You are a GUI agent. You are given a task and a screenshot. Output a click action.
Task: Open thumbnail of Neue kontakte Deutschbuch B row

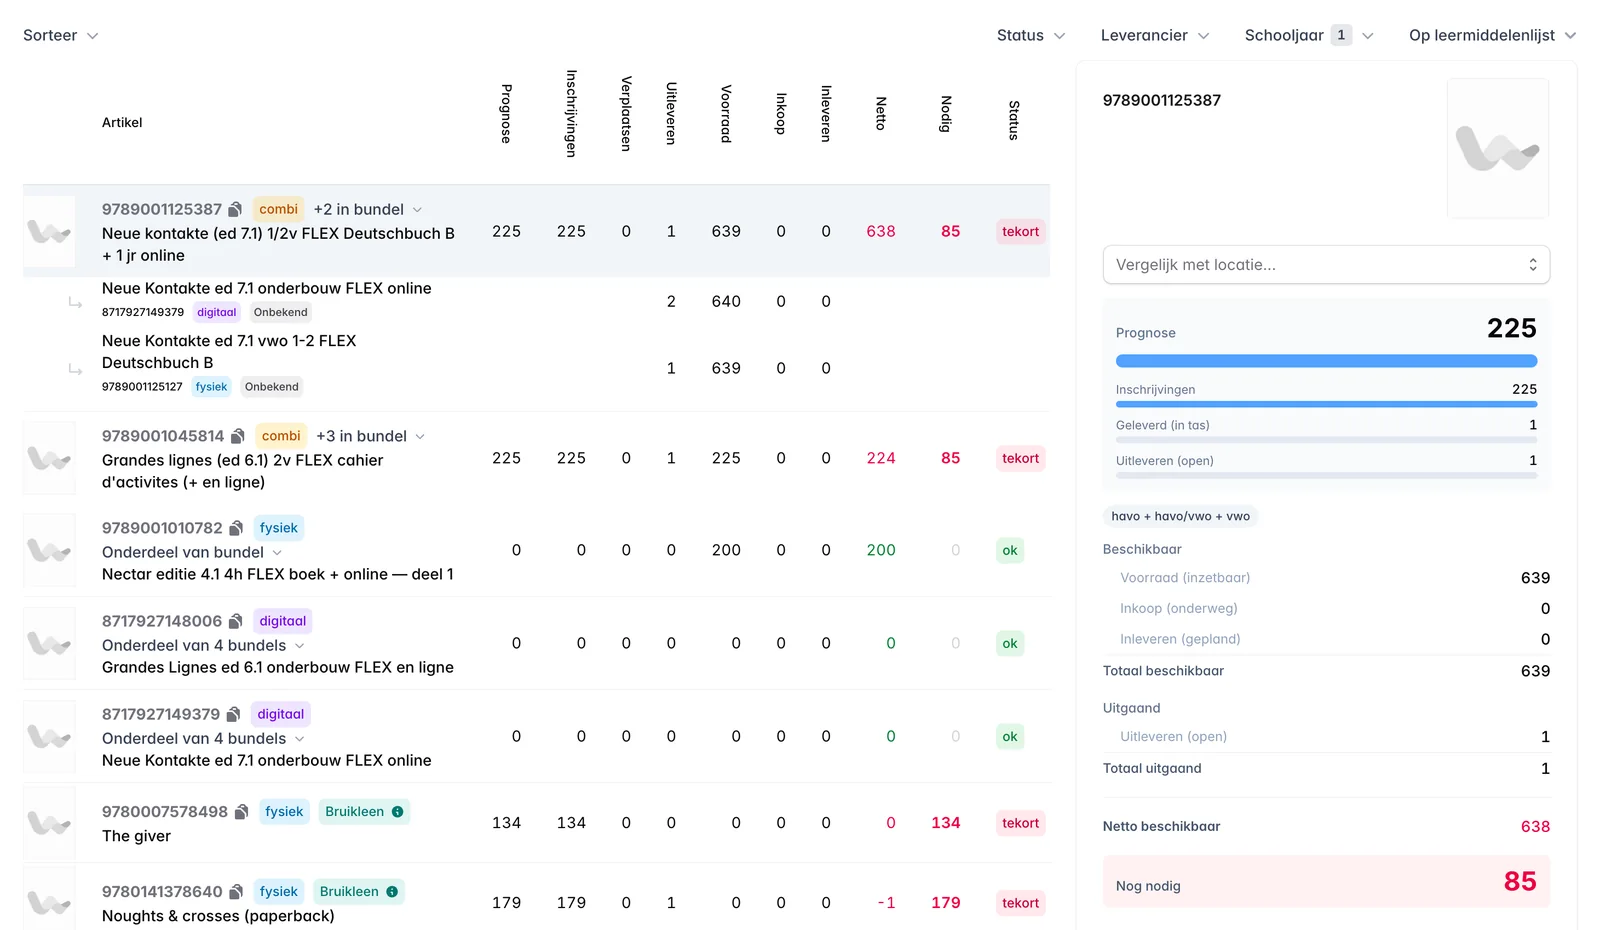point(49,231)
